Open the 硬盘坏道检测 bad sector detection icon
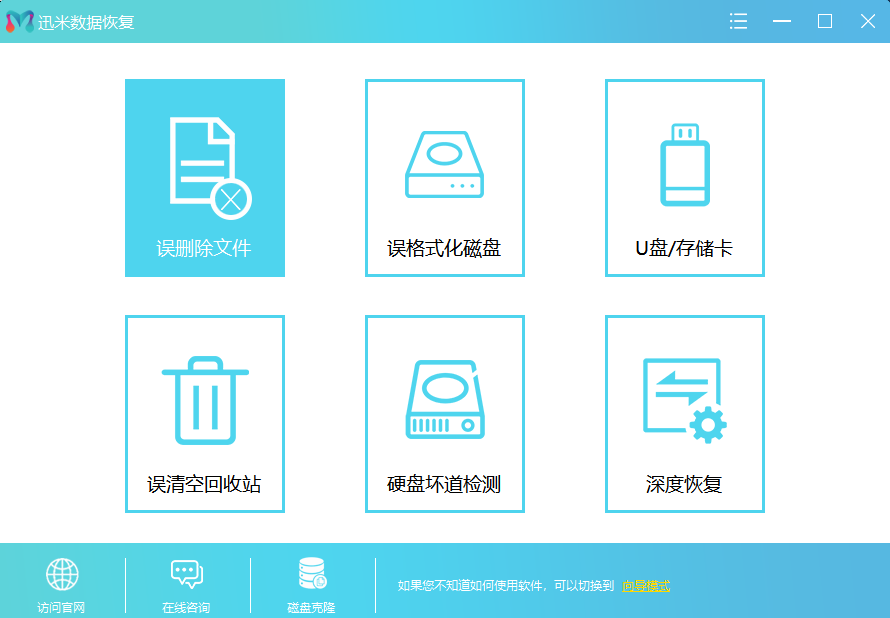The image size is (890, 618). 444,400
